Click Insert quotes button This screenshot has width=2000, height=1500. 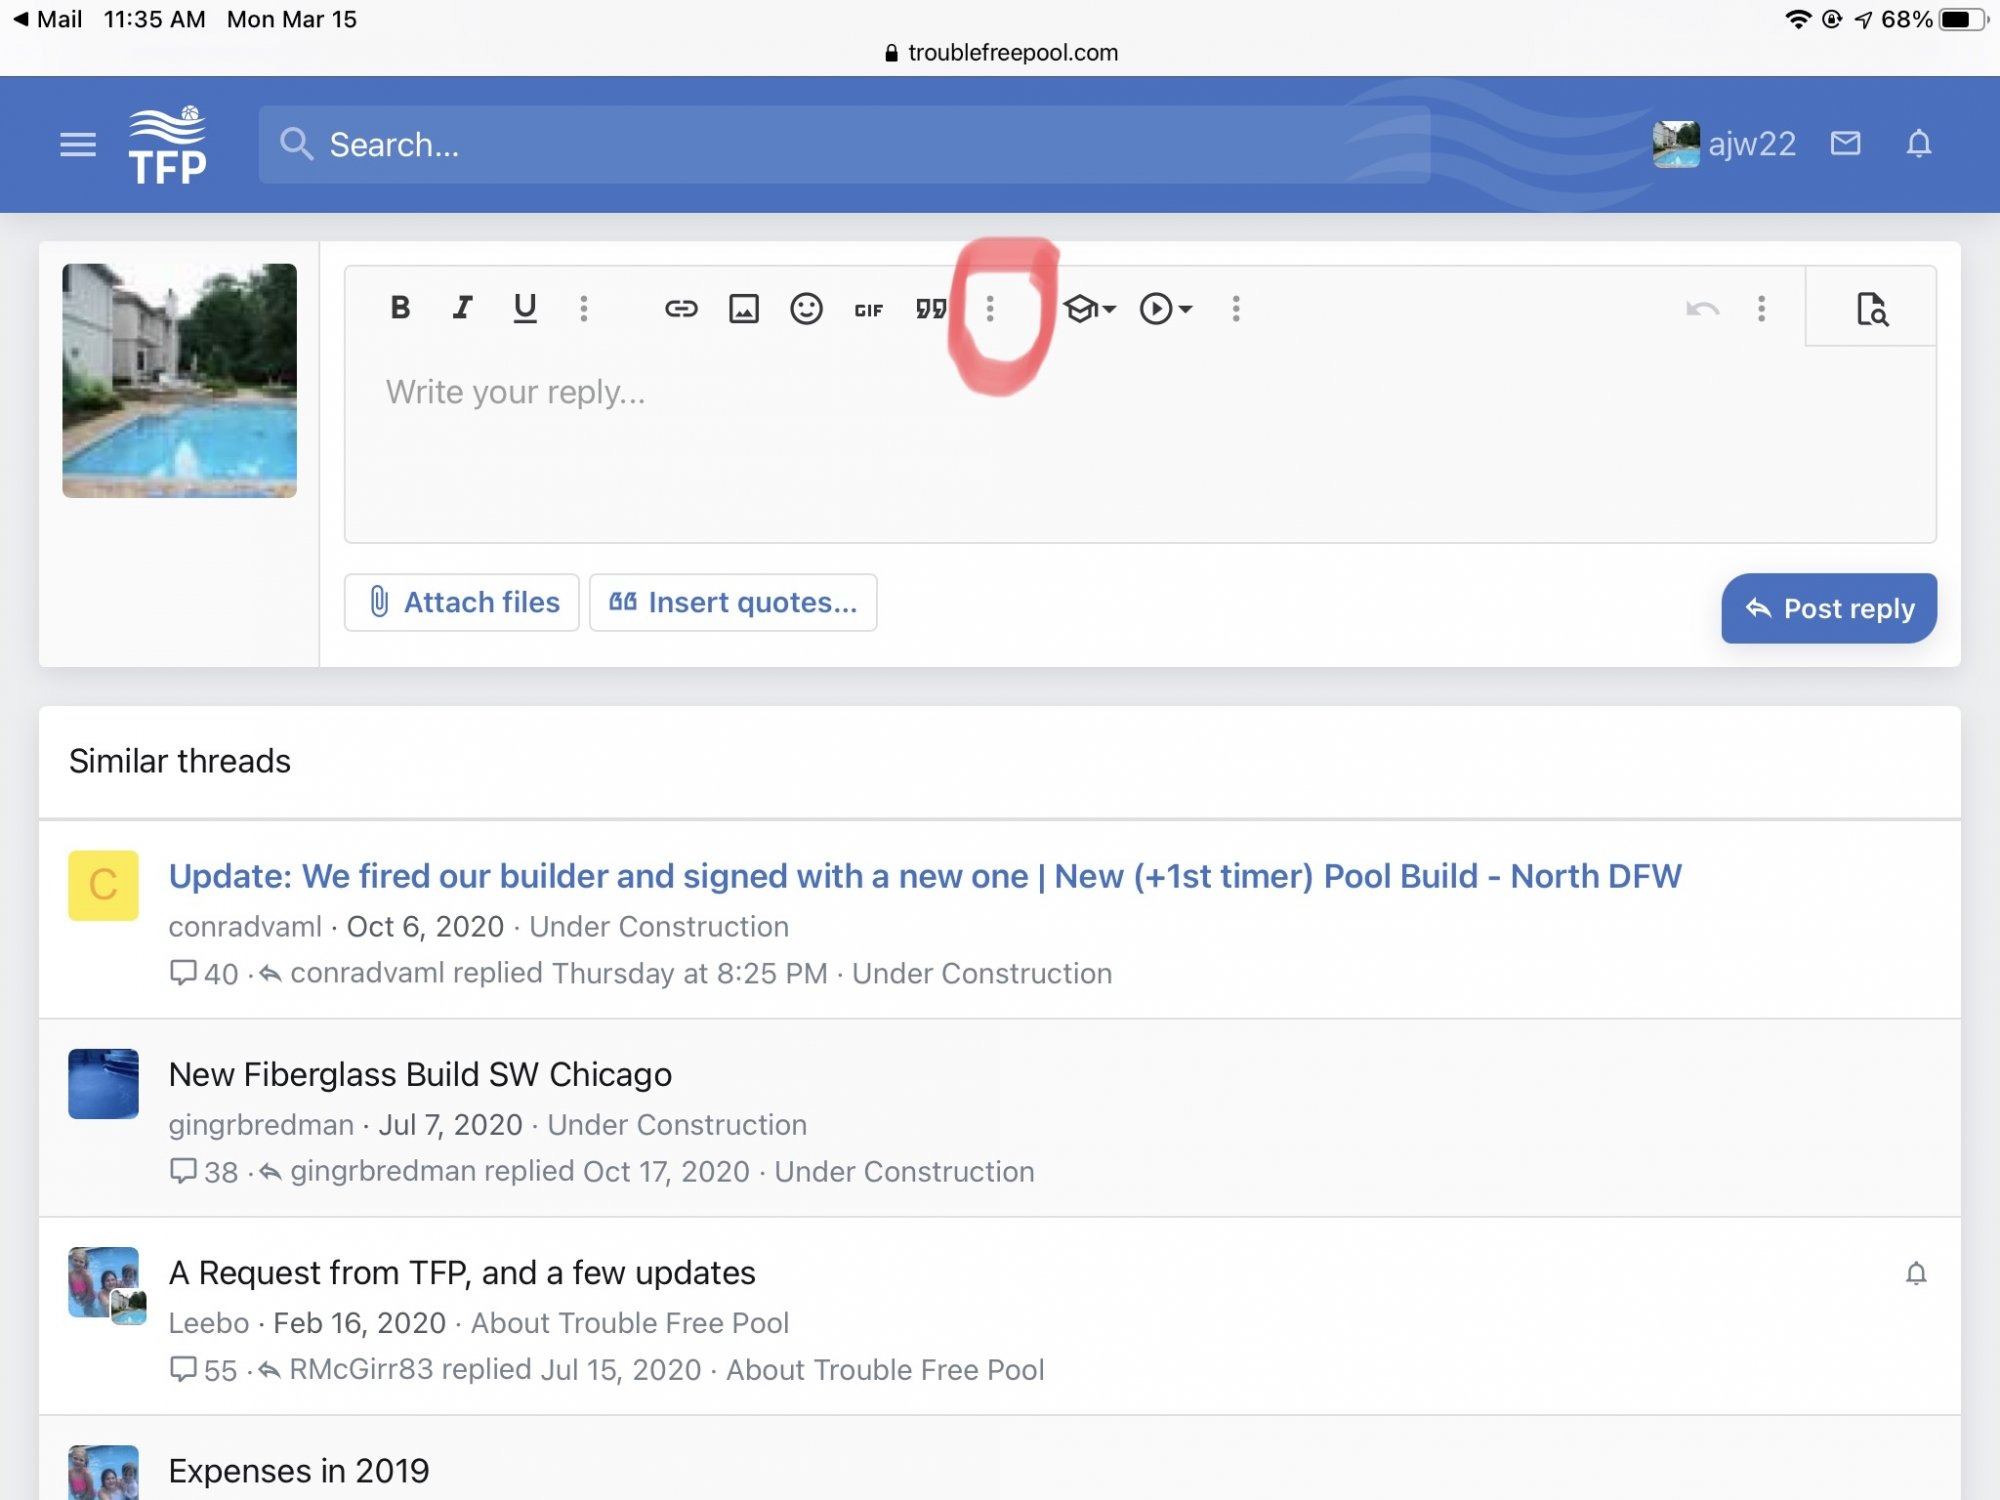click(733, 602)
